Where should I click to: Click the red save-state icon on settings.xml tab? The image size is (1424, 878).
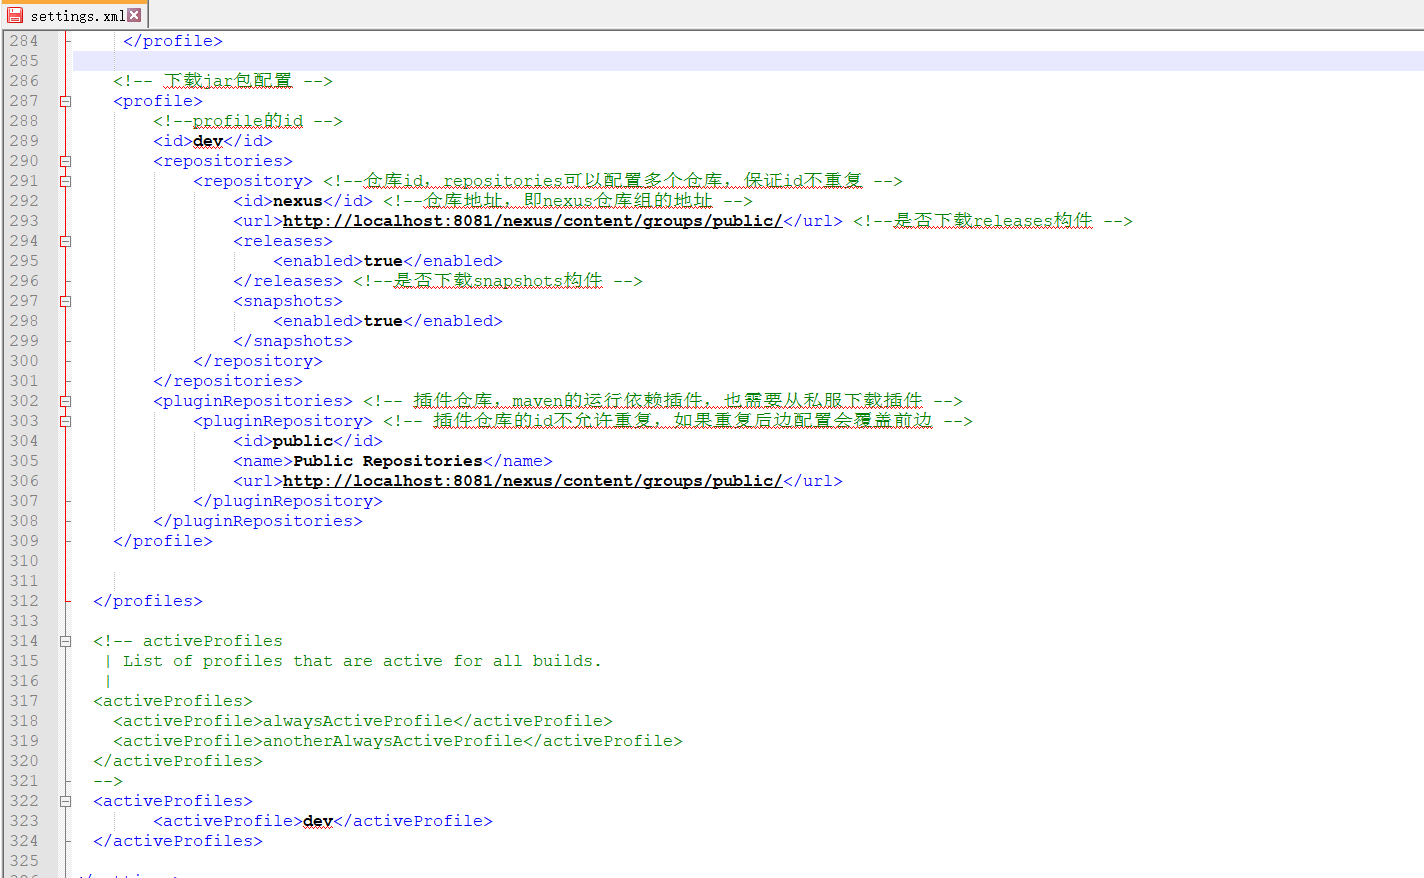pyautogui.click(x=15, y=15)
